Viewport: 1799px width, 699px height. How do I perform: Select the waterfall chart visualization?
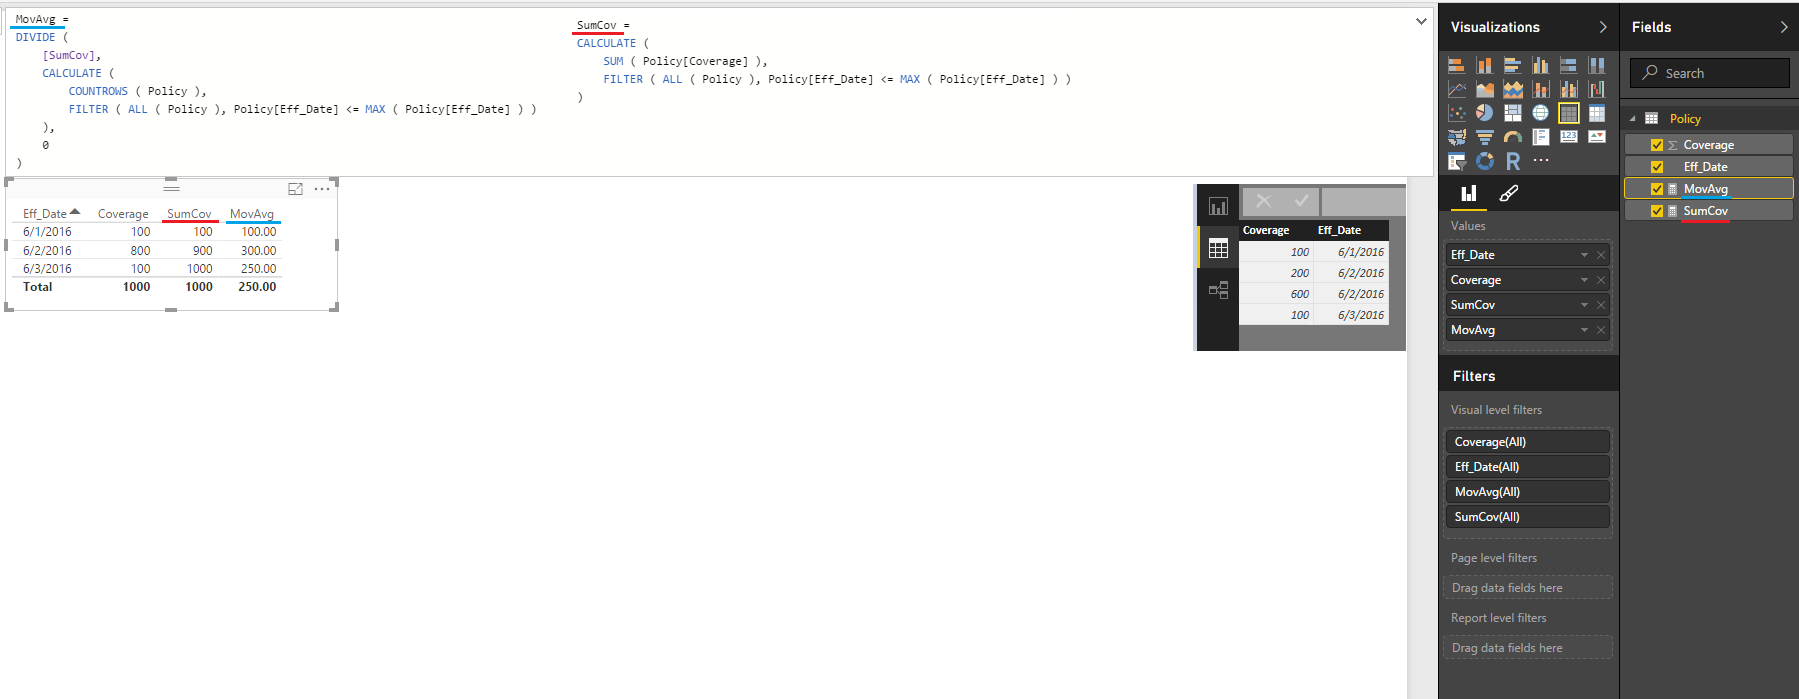tap(1596, 89)
